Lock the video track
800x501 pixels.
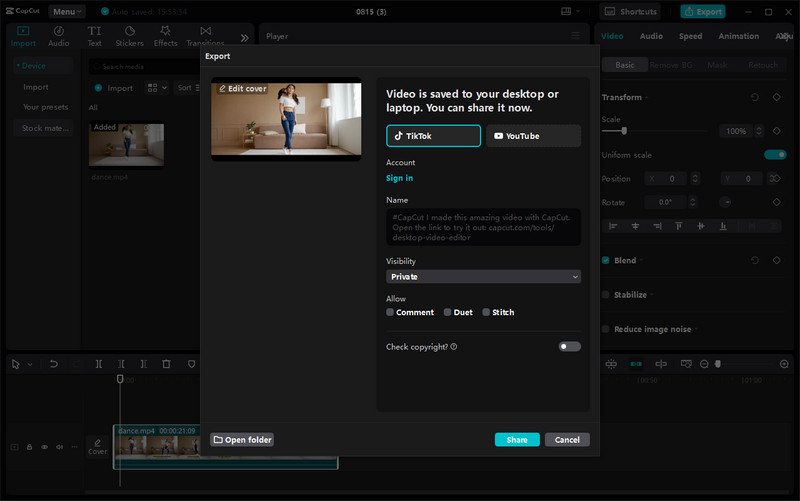(30, 447)
